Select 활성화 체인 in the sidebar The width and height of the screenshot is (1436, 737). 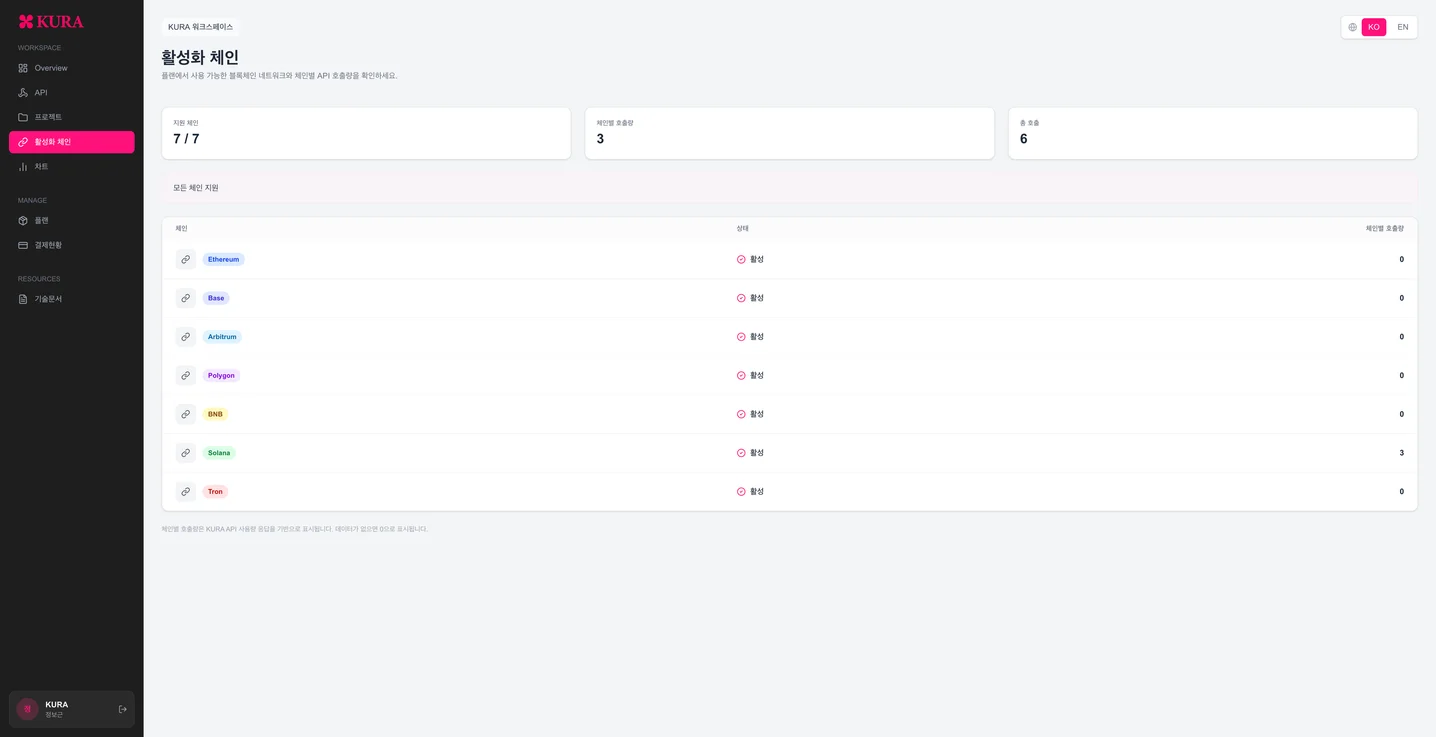(x=72, y=142)
